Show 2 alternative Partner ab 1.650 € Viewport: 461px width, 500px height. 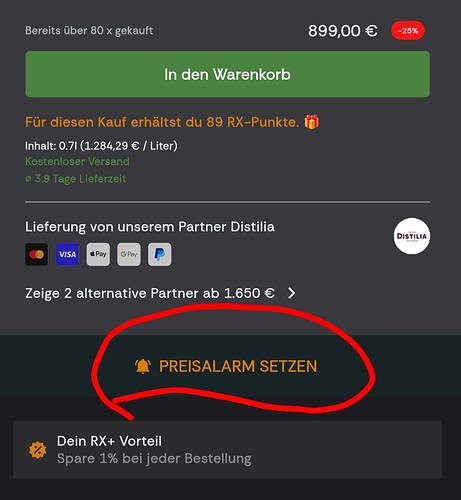150,293
